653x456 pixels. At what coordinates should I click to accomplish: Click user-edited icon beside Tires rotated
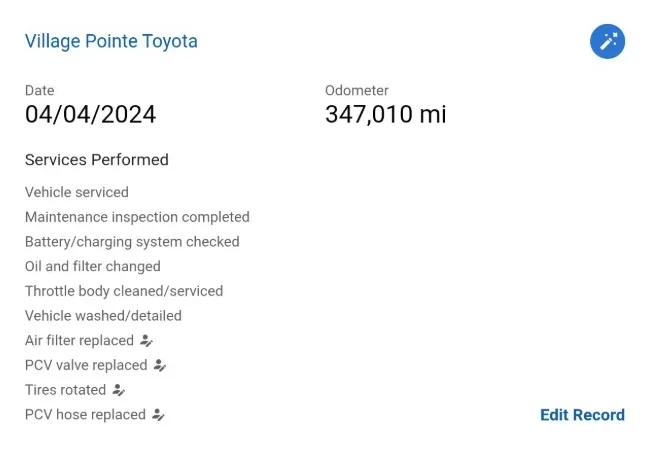point(118,390)
